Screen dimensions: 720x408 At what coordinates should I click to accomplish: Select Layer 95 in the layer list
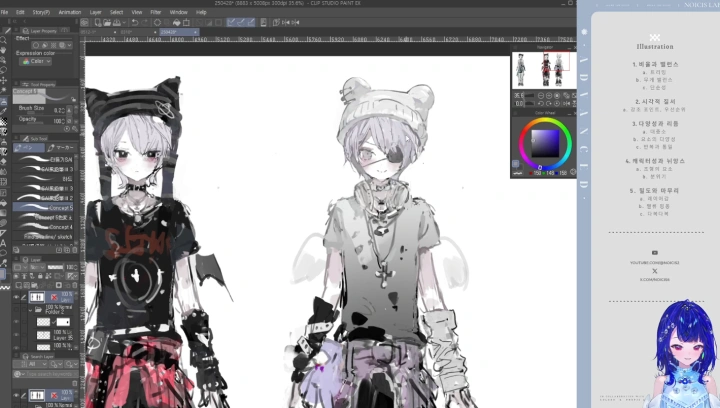click(x=51, y=335)
